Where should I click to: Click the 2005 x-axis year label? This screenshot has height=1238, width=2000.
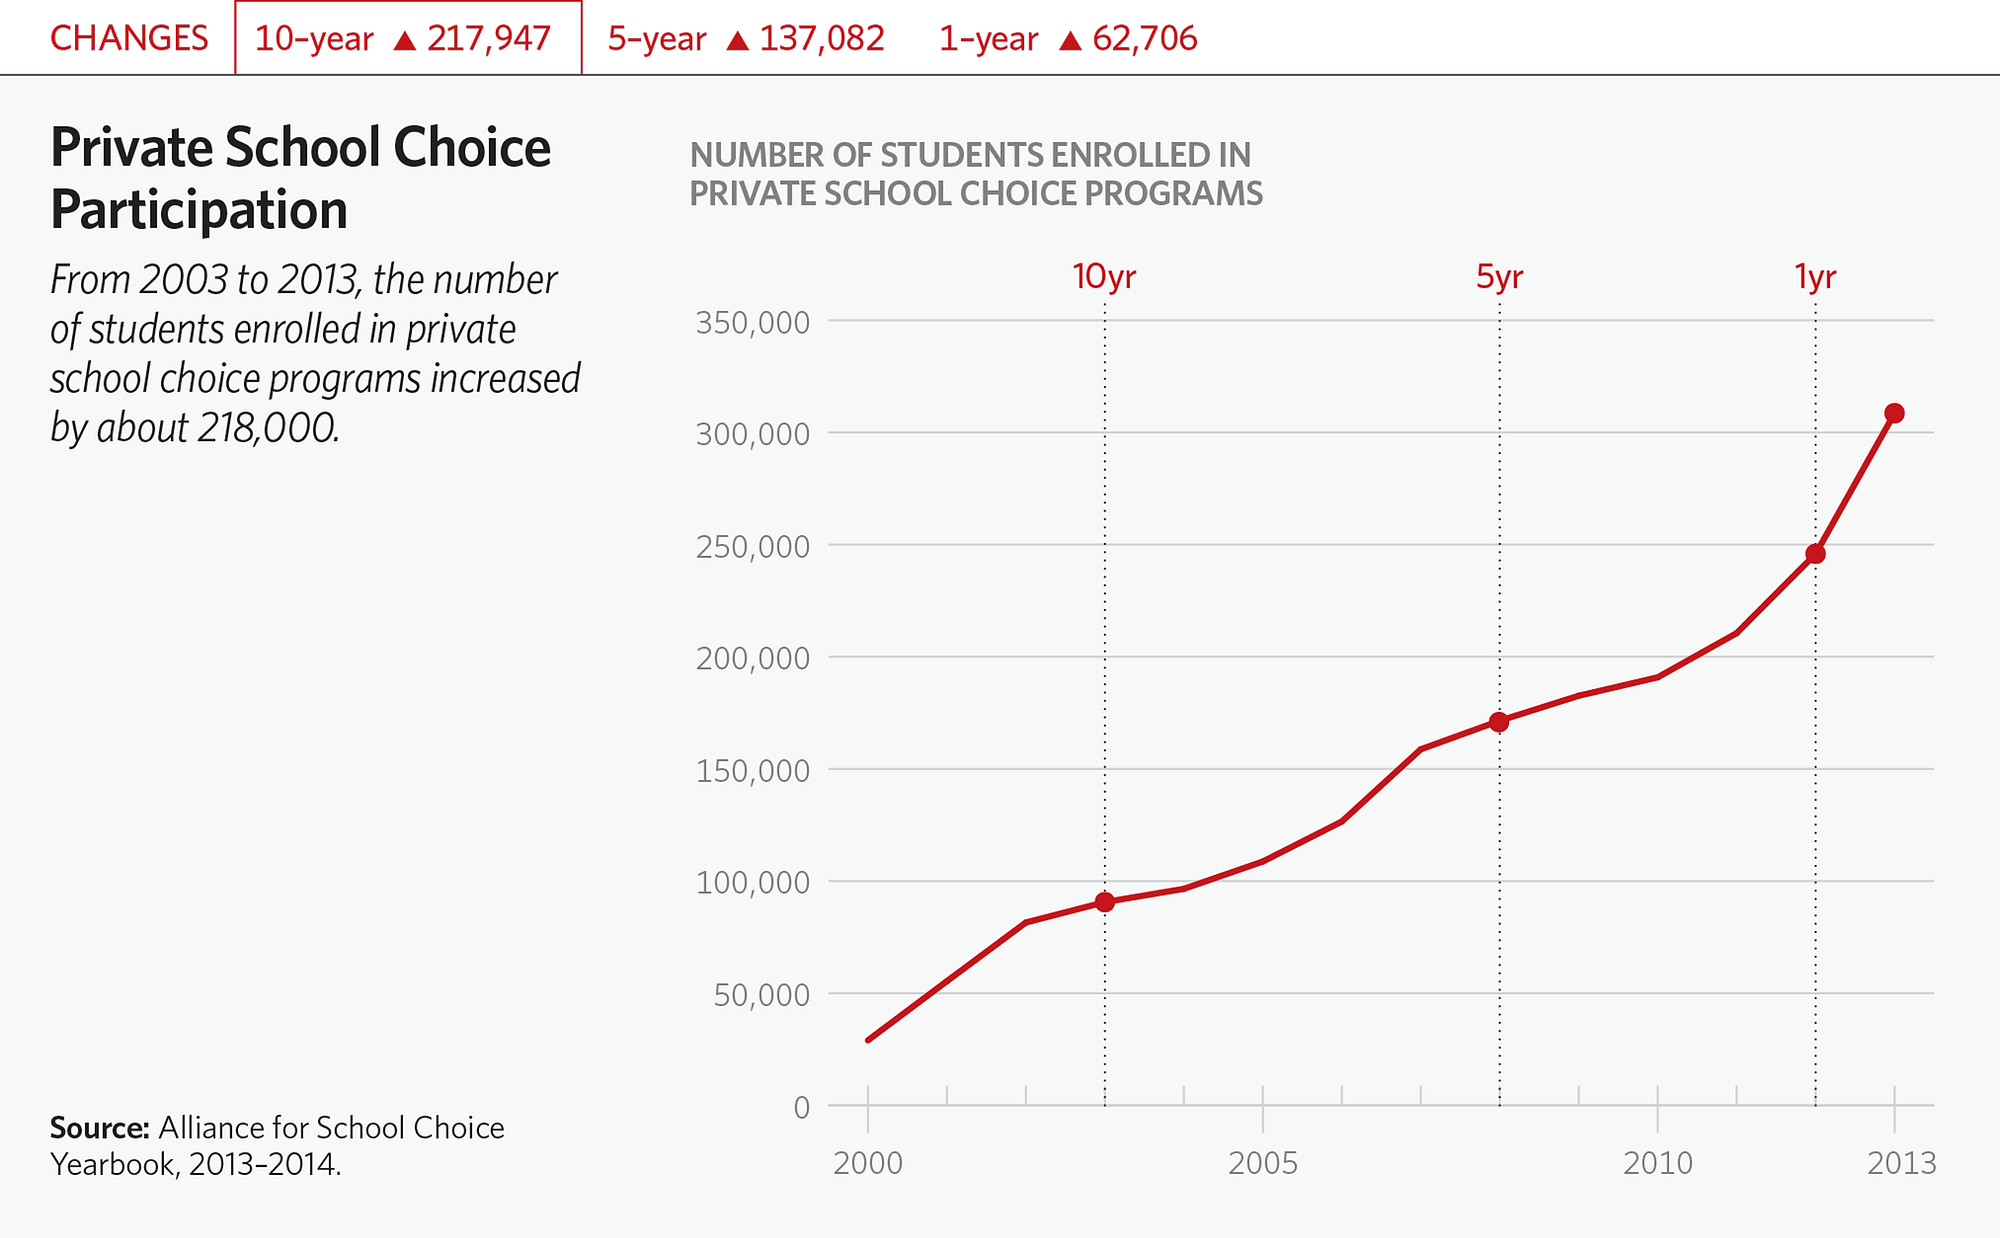pyautogui.click(x=1262, y=1163)
